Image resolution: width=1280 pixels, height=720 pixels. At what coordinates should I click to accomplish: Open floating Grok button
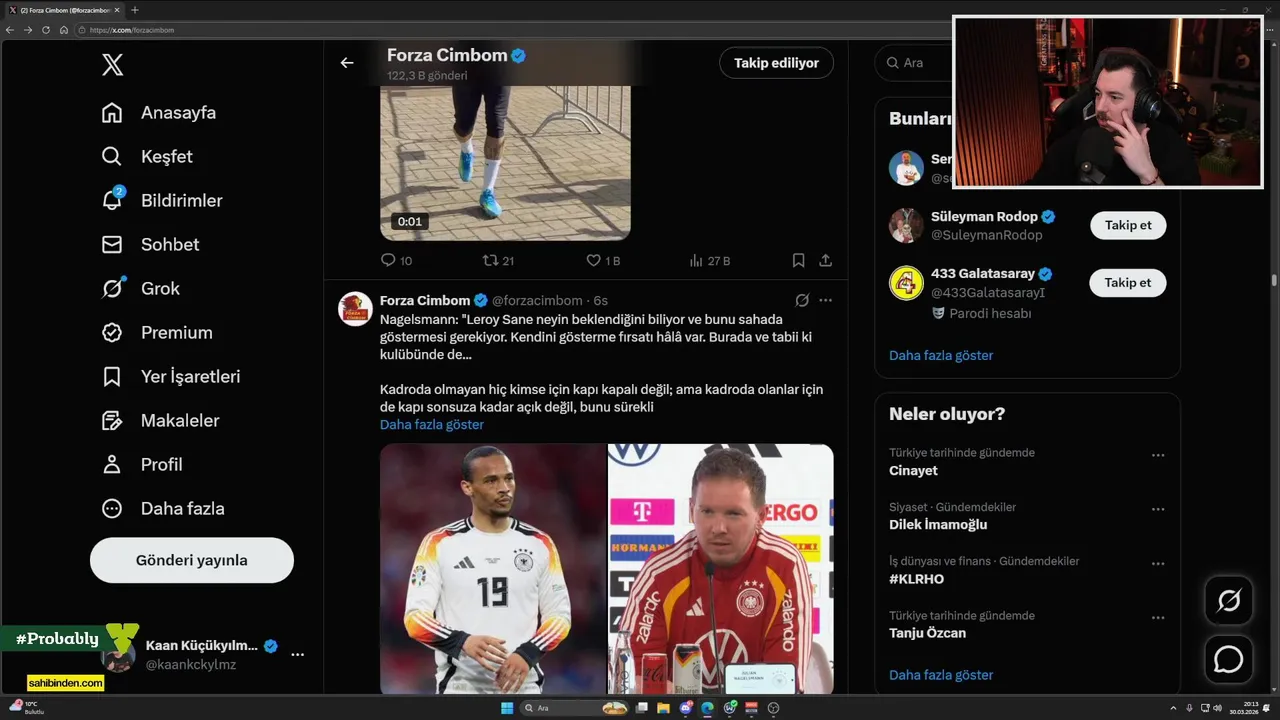[x=1228, y=601]
